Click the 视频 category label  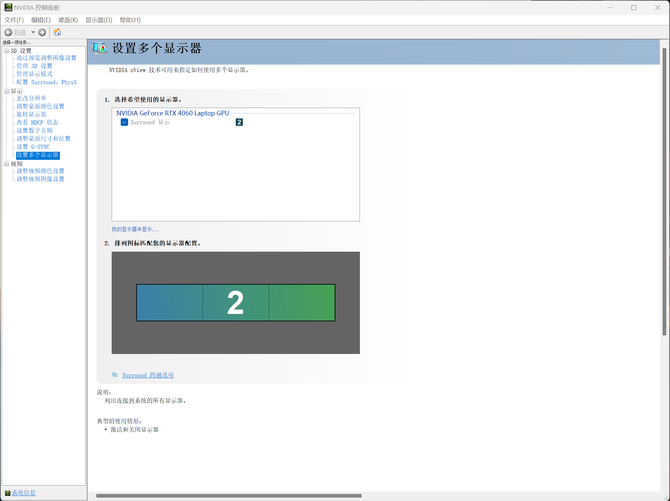pos(17,164)
